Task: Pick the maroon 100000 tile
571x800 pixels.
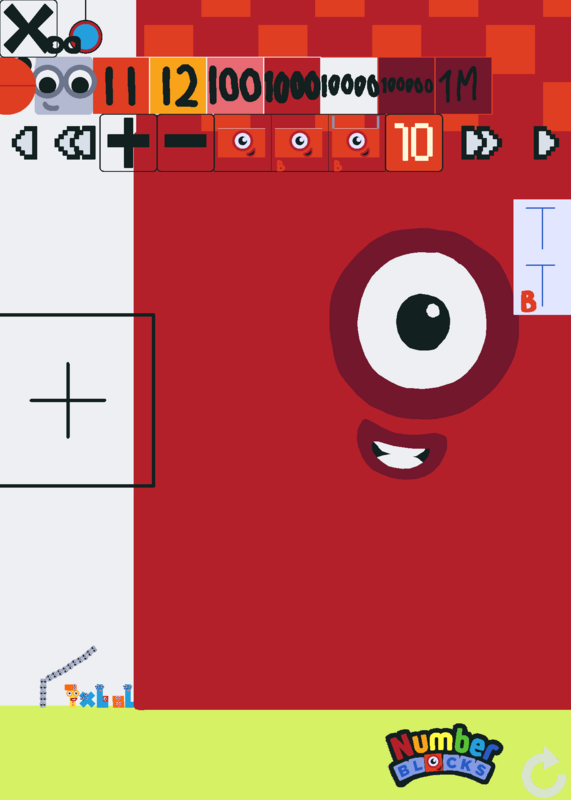Action: tap(406, 85)
